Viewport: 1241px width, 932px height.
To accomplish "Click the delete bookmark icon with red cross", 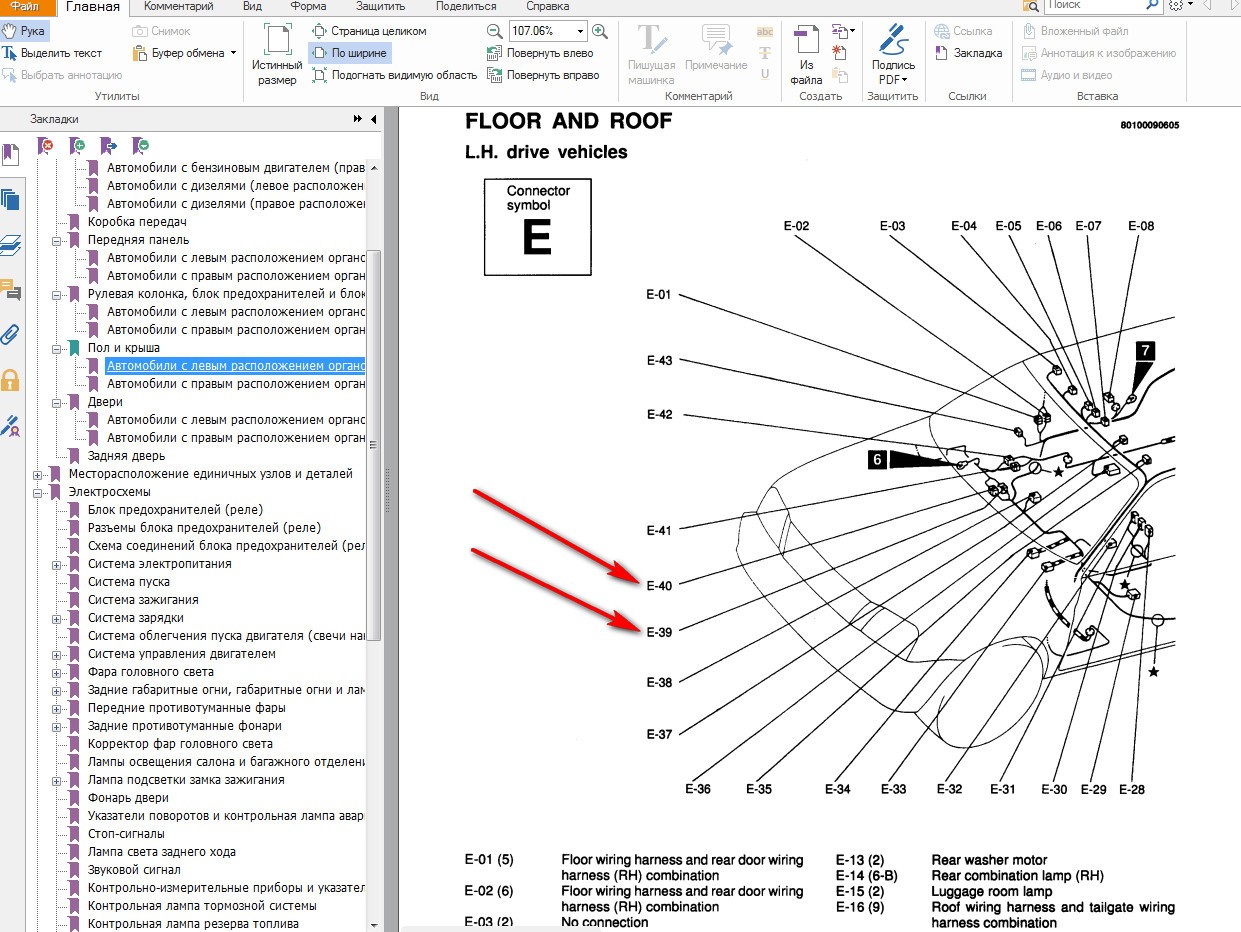I will [45, 146].
